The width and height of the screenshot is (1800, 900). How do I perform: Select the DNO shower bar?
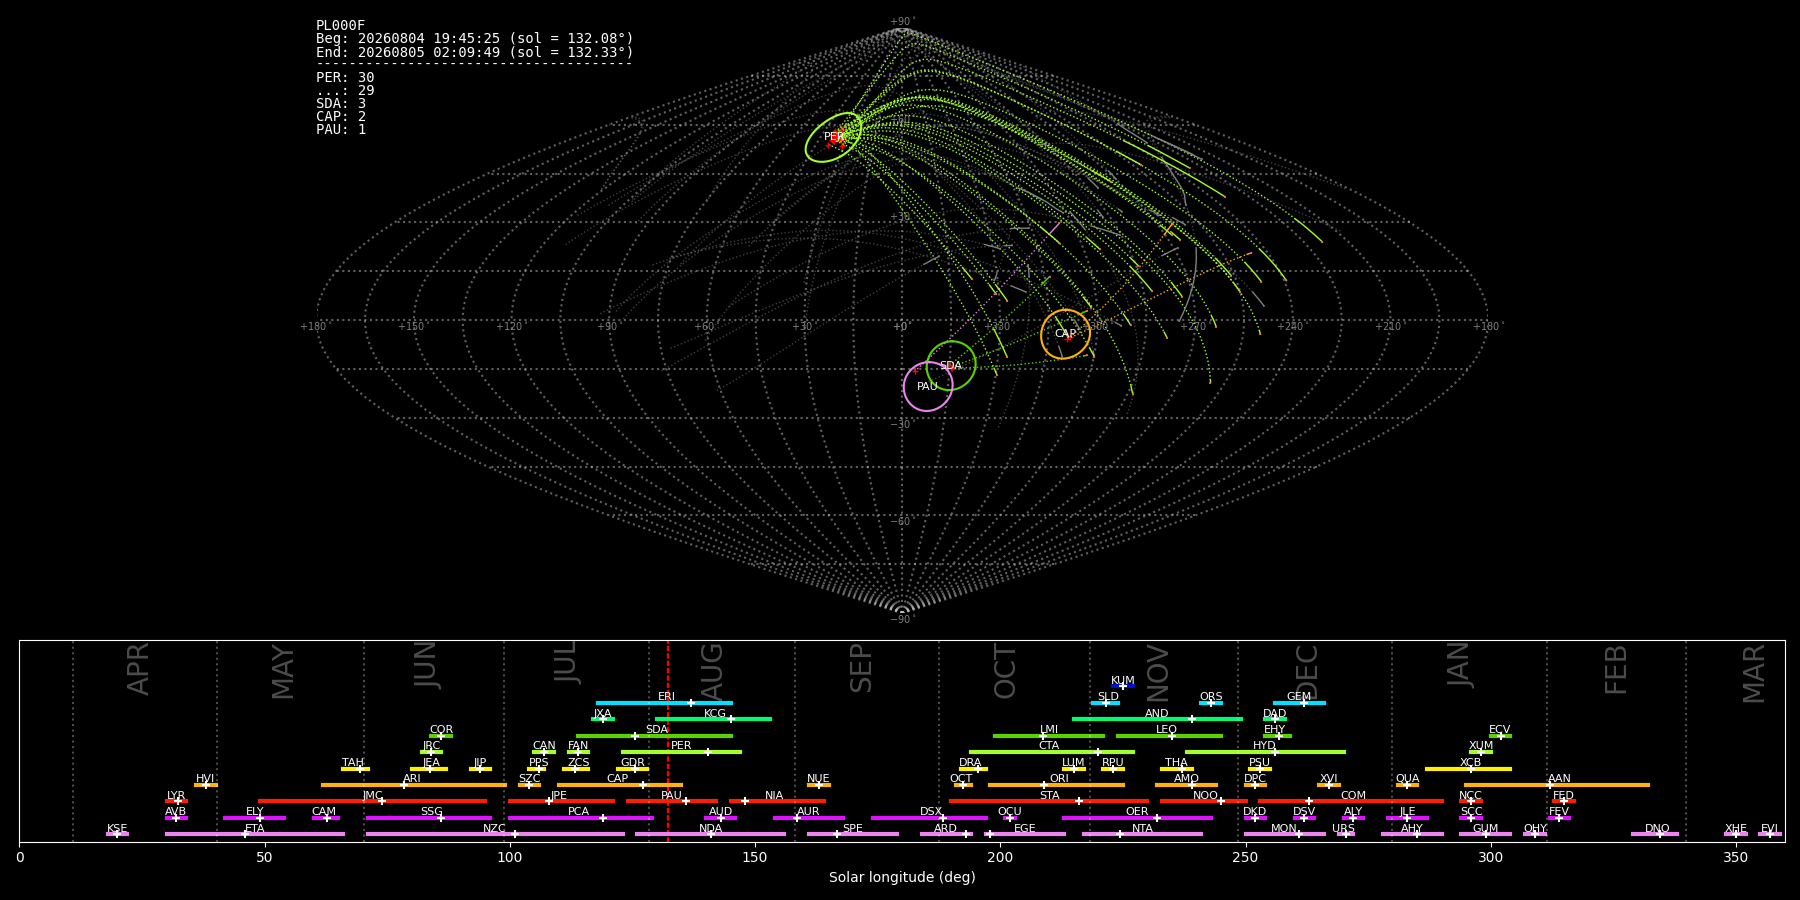[1655, 834]
